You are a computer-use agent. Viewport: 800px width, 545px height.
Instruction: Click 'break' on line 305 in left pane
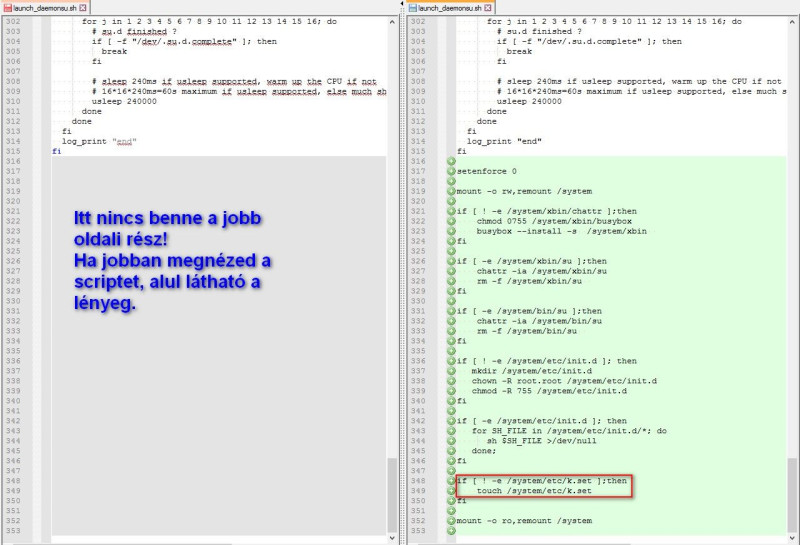click(114, 52)
